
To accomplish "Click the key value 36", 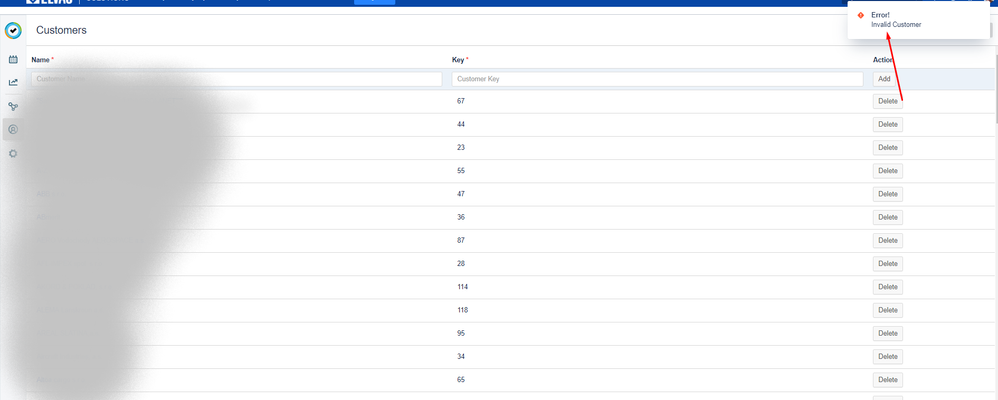I will pos(461,217).
